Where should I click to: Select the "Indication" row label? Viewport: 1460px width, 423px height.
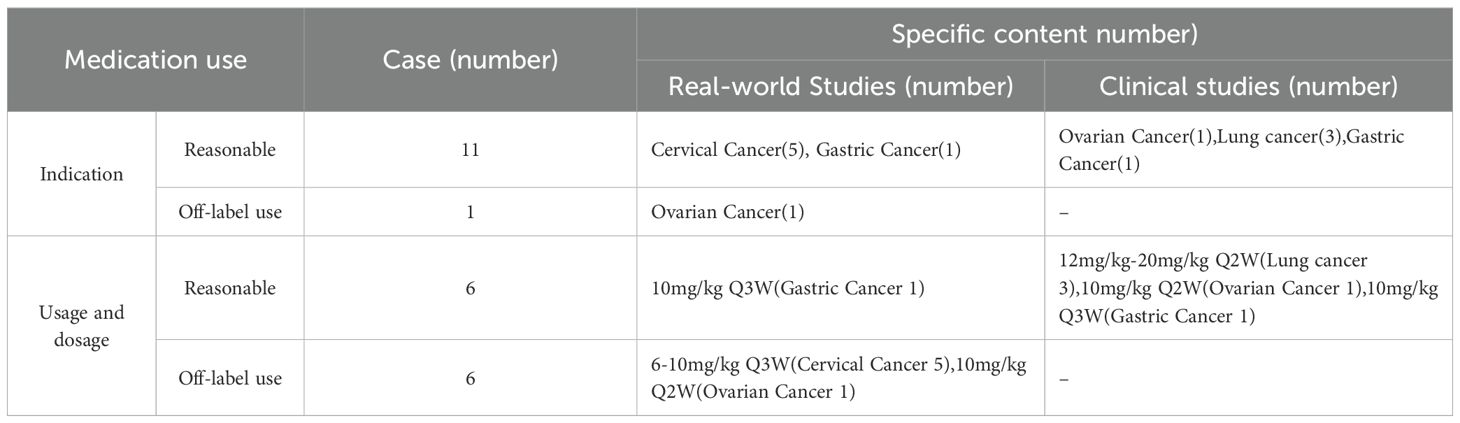coord(82,174)
